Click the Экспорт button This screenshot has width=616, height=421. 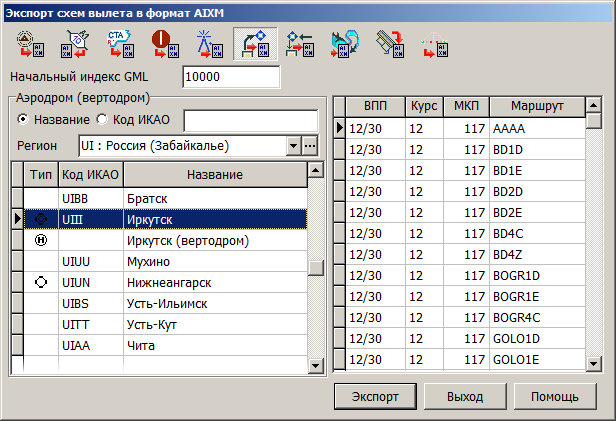[375, 397]
